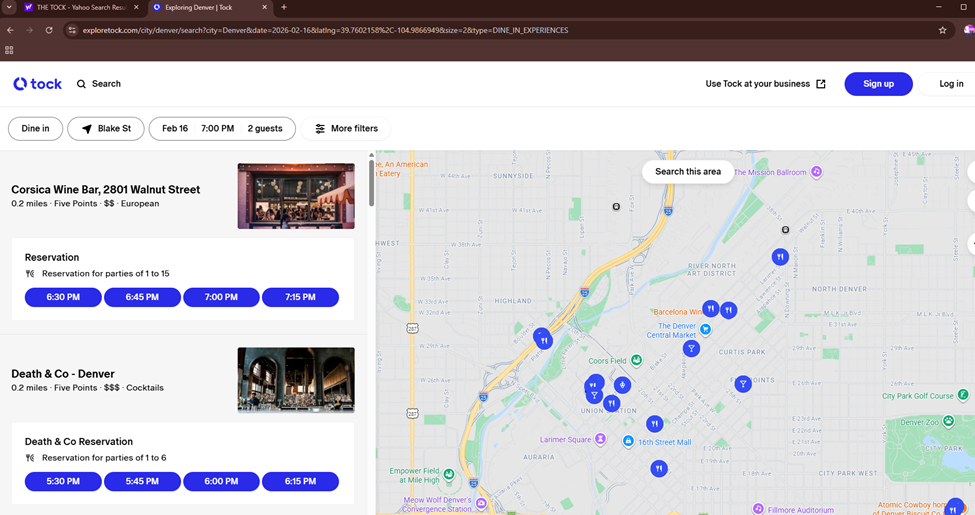Image resolution: width=975 pixels, height=515 pixels.
Task: Open a new browser tab
Action: (x=284, y=7)
